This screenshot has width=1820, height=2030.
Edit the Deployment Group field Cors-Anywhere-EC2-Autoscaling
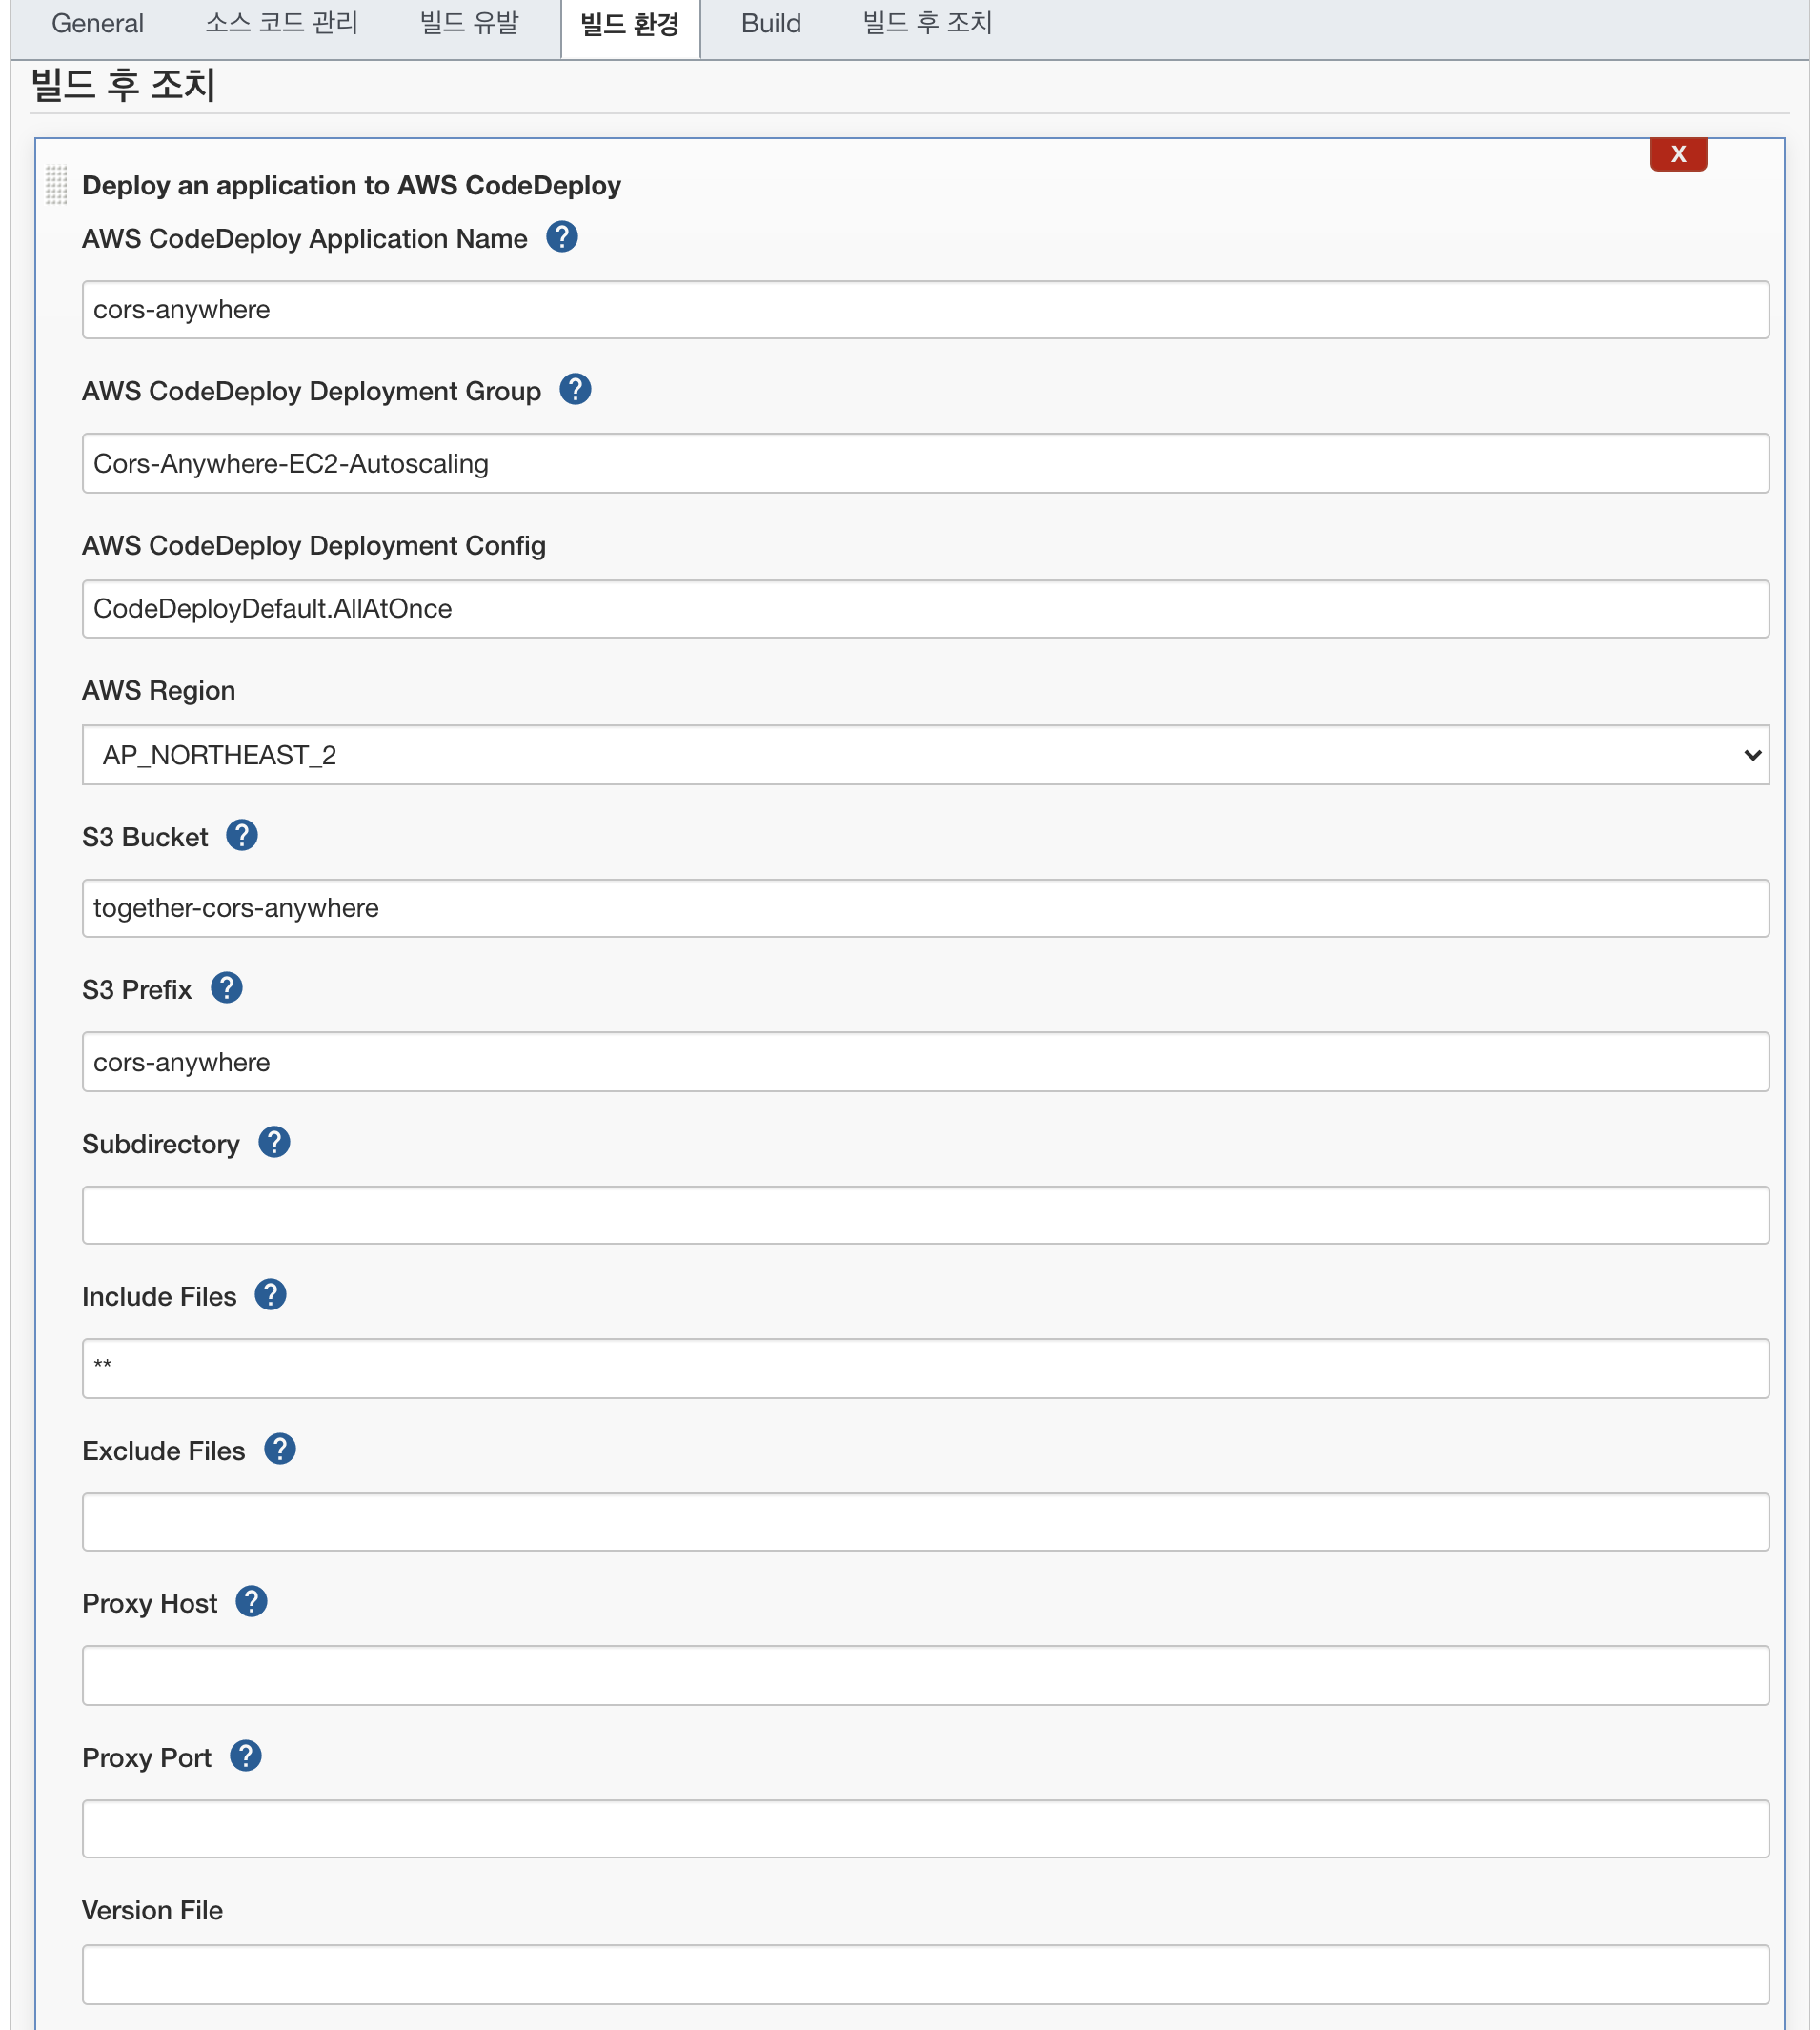click(925, 463)
